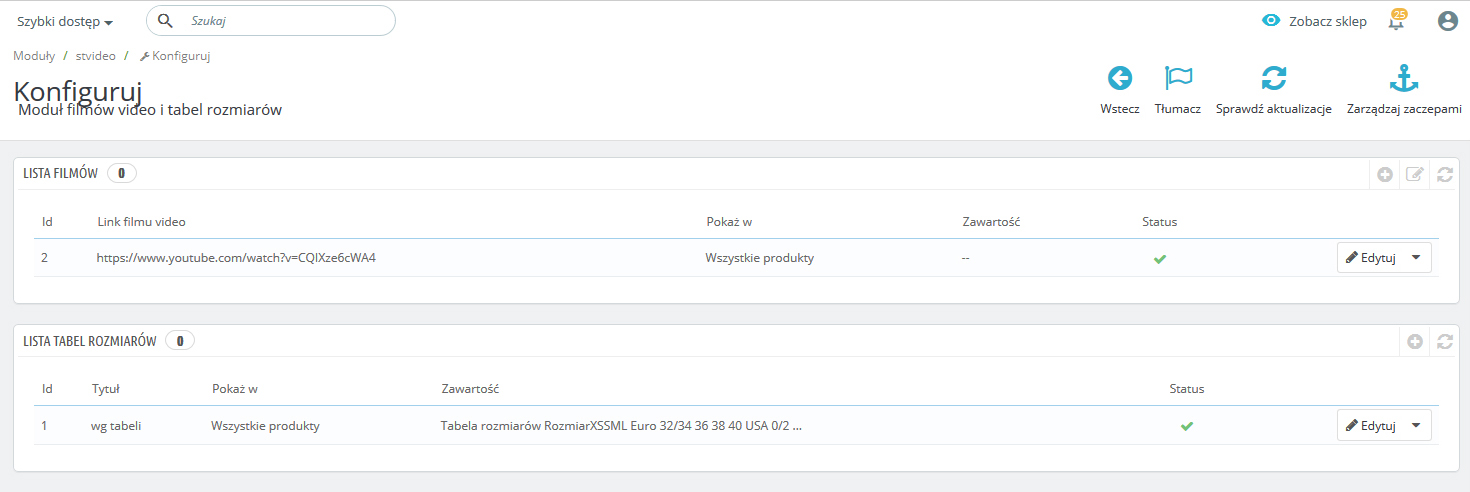
Task: Toggle status checkmark for wg tabeli row
Action: [1187, 426]
